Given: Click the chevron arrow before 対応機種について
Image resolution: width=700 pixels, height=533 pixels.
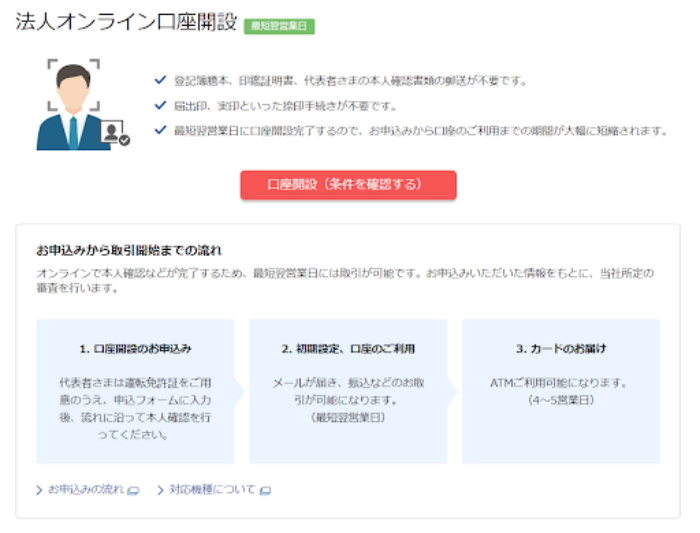Looking at the screenshot, I should point(160,491).
